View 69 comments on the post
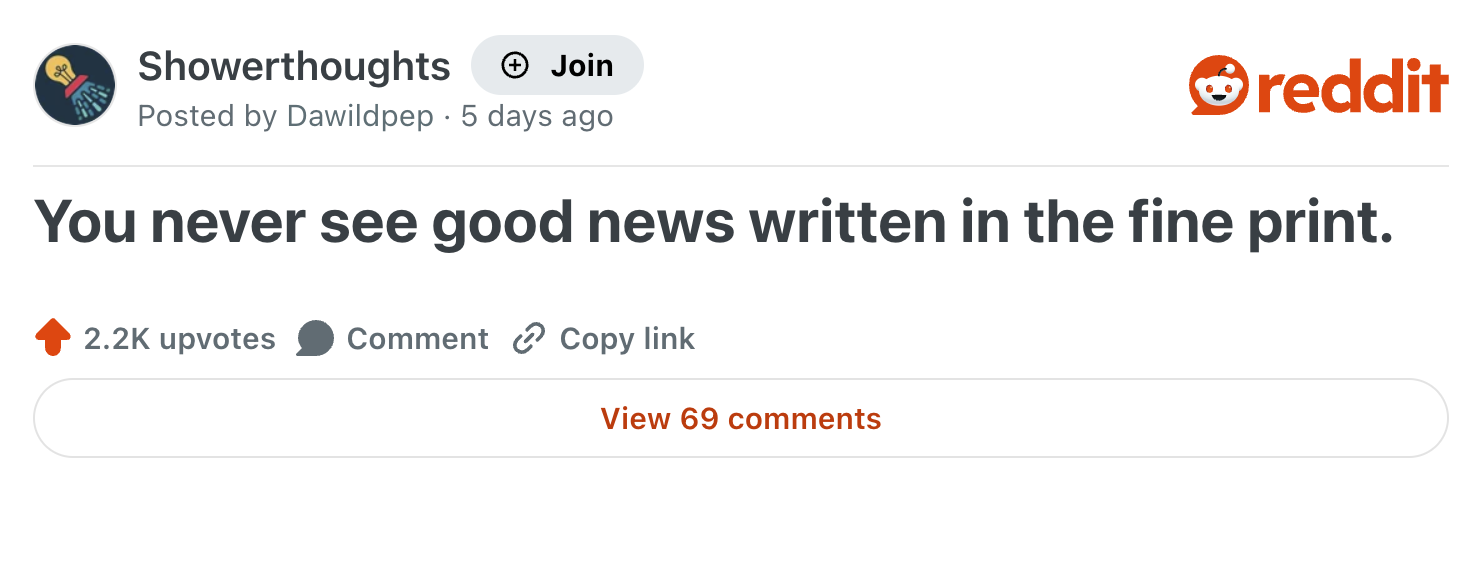The height and width of the screenshot is (586, 1480). pos(741,418)
